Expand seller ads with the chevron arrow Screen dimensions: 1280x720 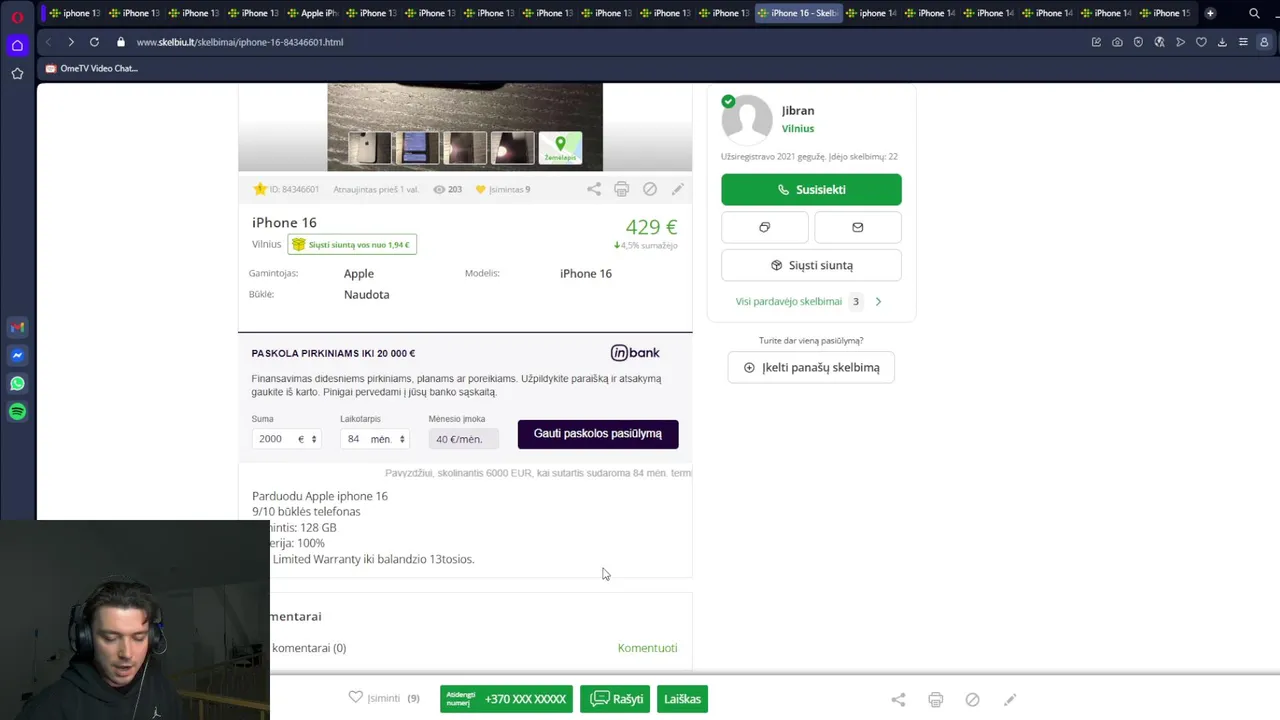click(x=878, y=301)
